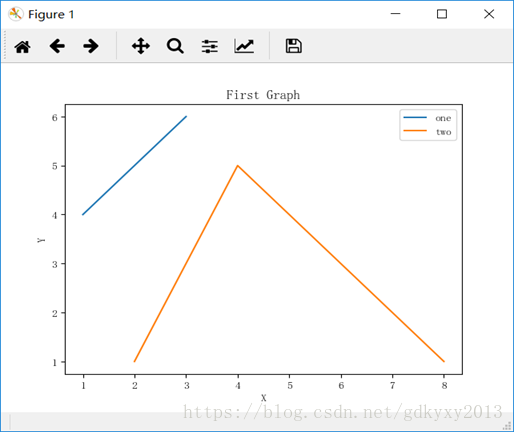Viewport: 514px width, 432px height.
Task: Click the top end of the blue line
Action: click(x=186, y=117)
